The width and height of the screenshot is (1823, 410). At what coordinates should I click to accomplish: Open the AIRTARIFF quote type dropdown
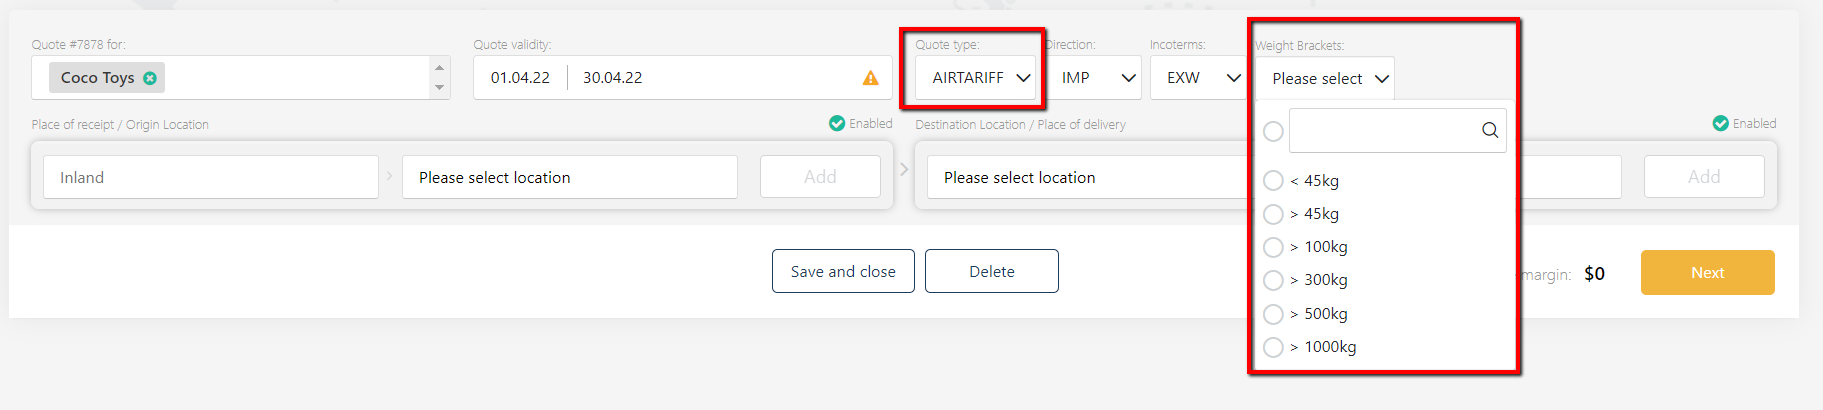point(975,77)
